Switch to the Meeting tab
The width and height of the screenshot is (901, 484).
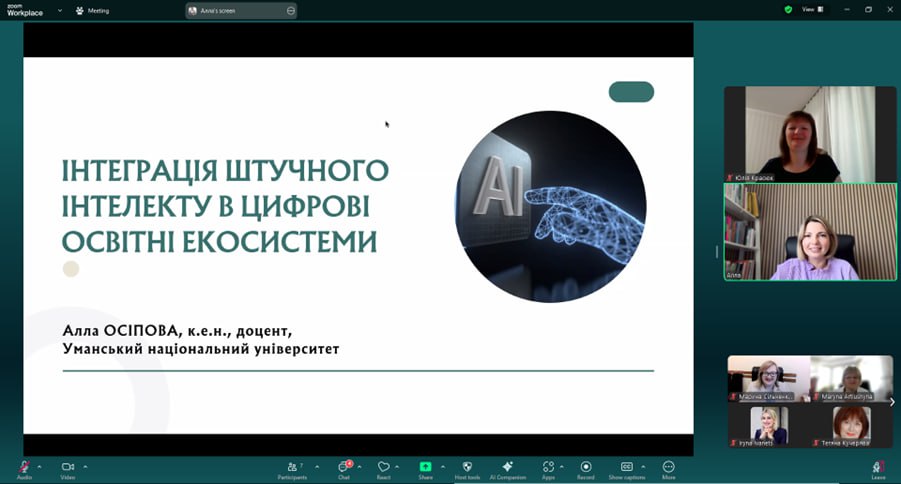coord(93,10)
